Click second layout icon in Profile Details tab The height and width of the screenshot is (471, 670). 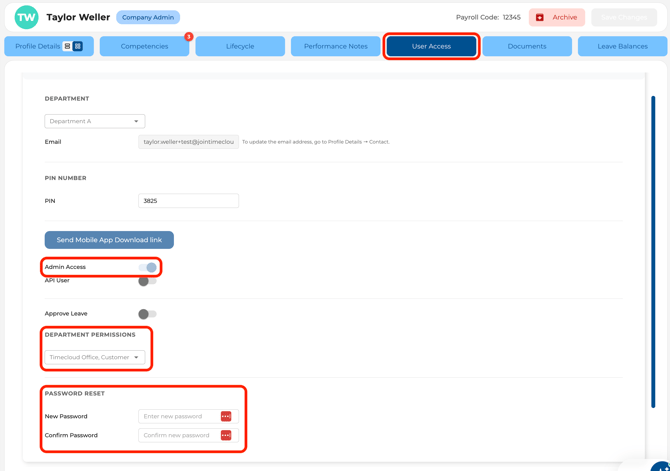[78, 46]
